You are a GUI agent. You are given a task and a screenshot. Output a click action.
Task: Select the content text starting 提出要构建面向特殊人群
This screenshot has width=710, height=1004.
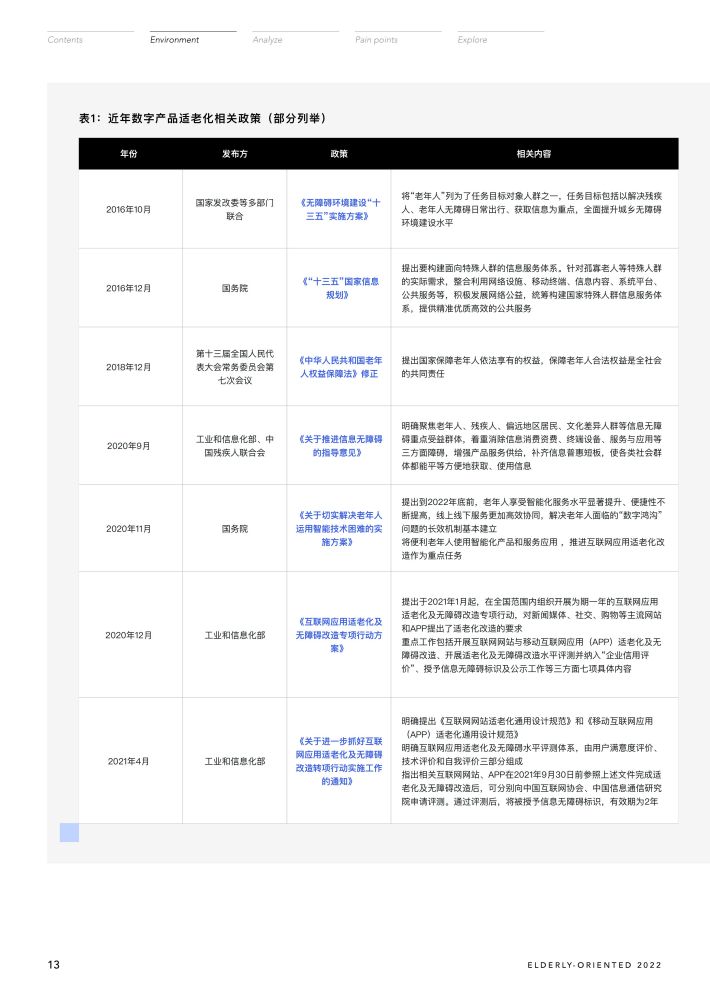532,288
